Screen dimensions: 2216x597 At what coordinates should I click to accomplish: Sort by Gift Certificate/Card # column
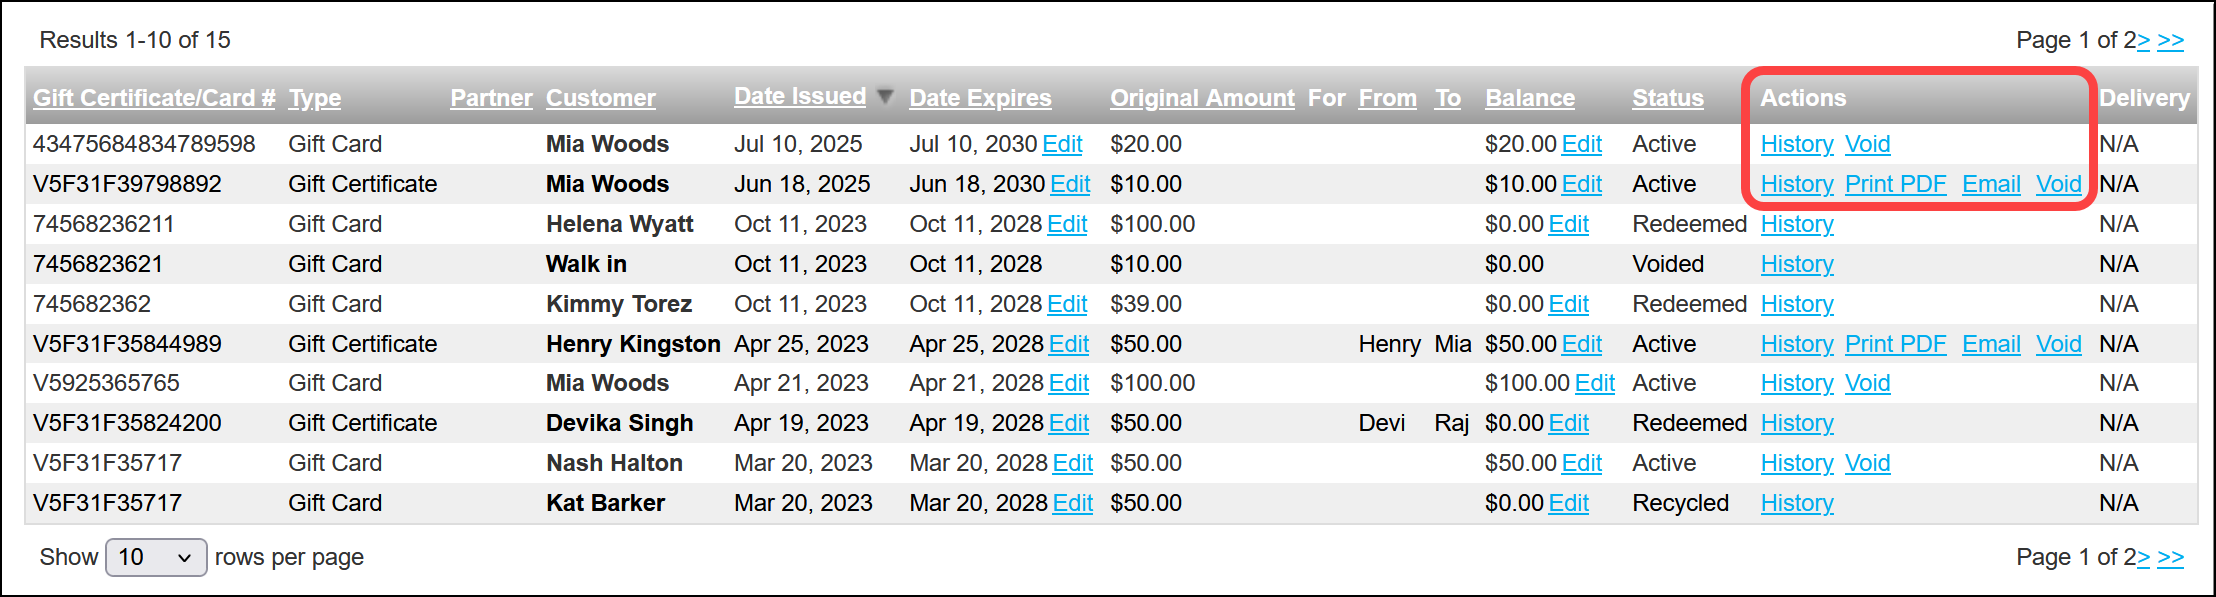[154, 98]
